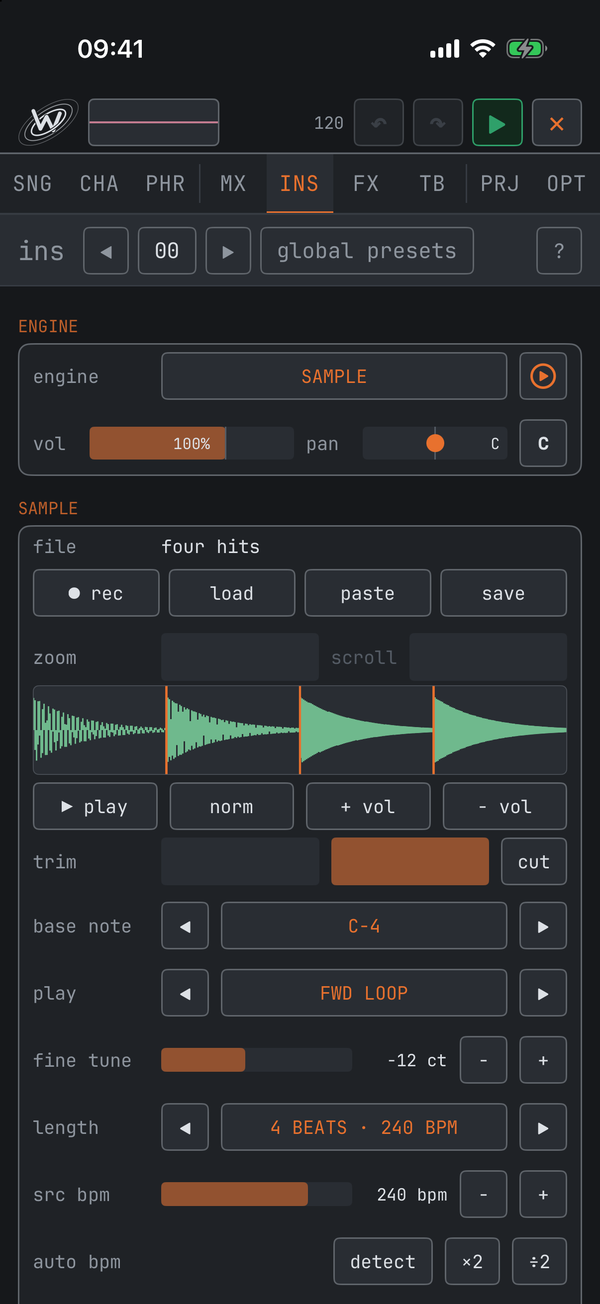The image size is (600, 1304).
Task: Open the TB tab
Action: (432, 183)
